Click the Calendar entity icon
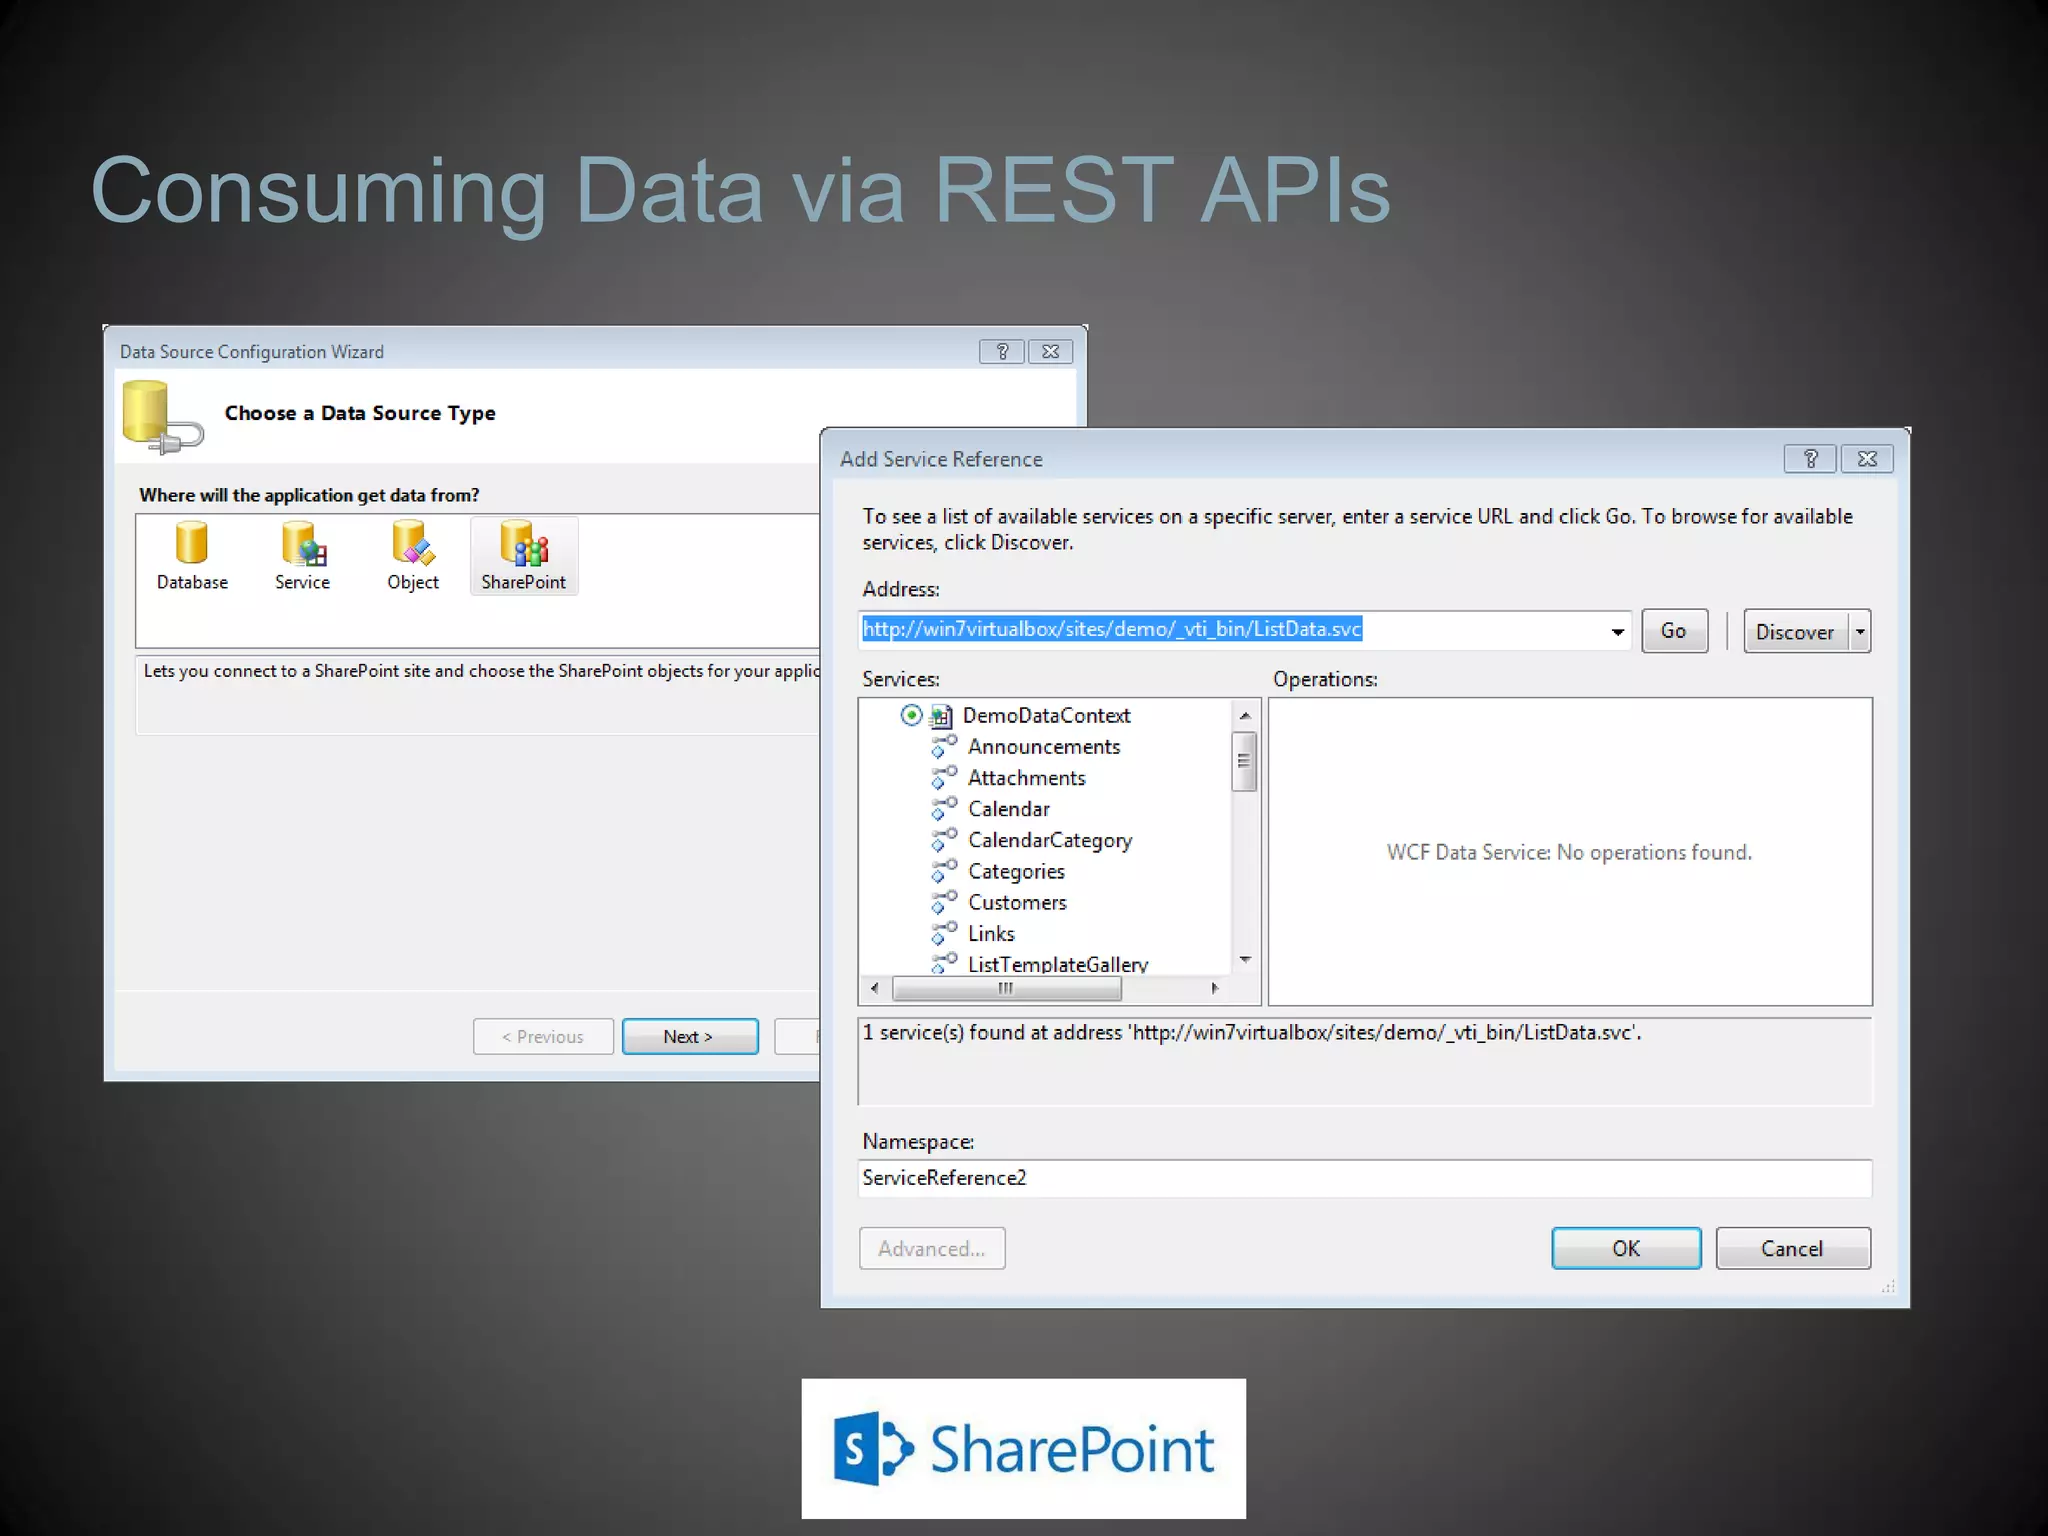The image size is (2048, 1536). pyautogui.click(x=944, y=809)
